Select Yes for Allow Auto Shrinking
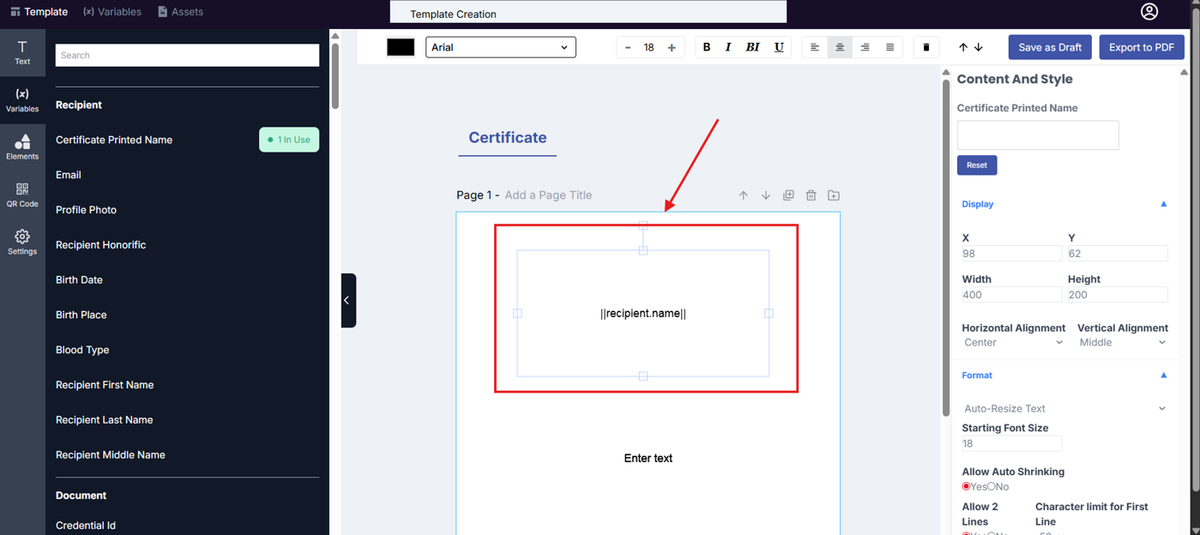 click(x=966, y=486)
